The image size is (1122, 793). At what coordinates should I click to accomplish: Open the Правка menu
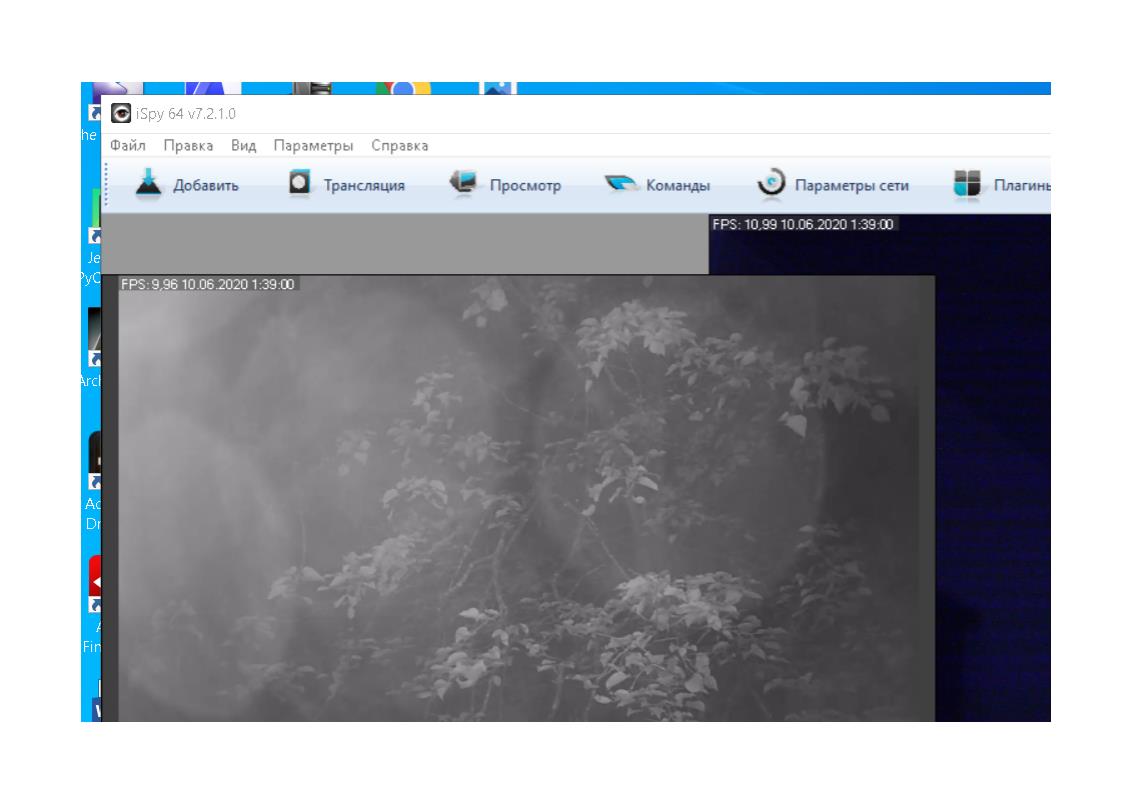(188, 145)
